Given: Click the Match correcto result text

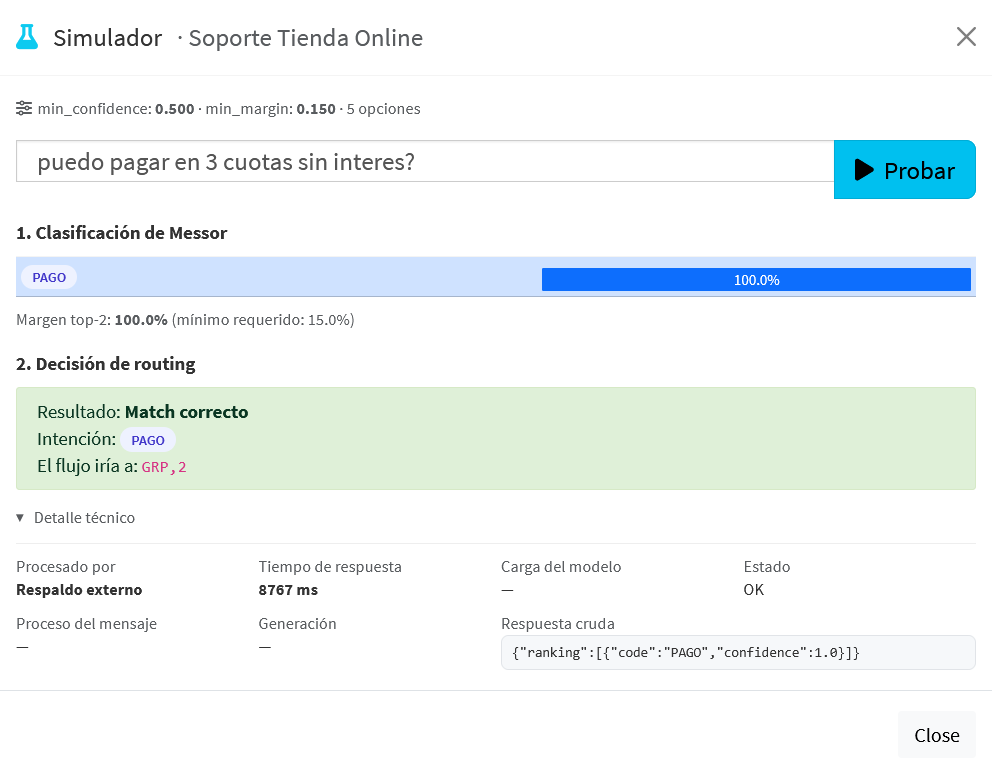Looking at the screenshot, I should click(x=187, y=412).
